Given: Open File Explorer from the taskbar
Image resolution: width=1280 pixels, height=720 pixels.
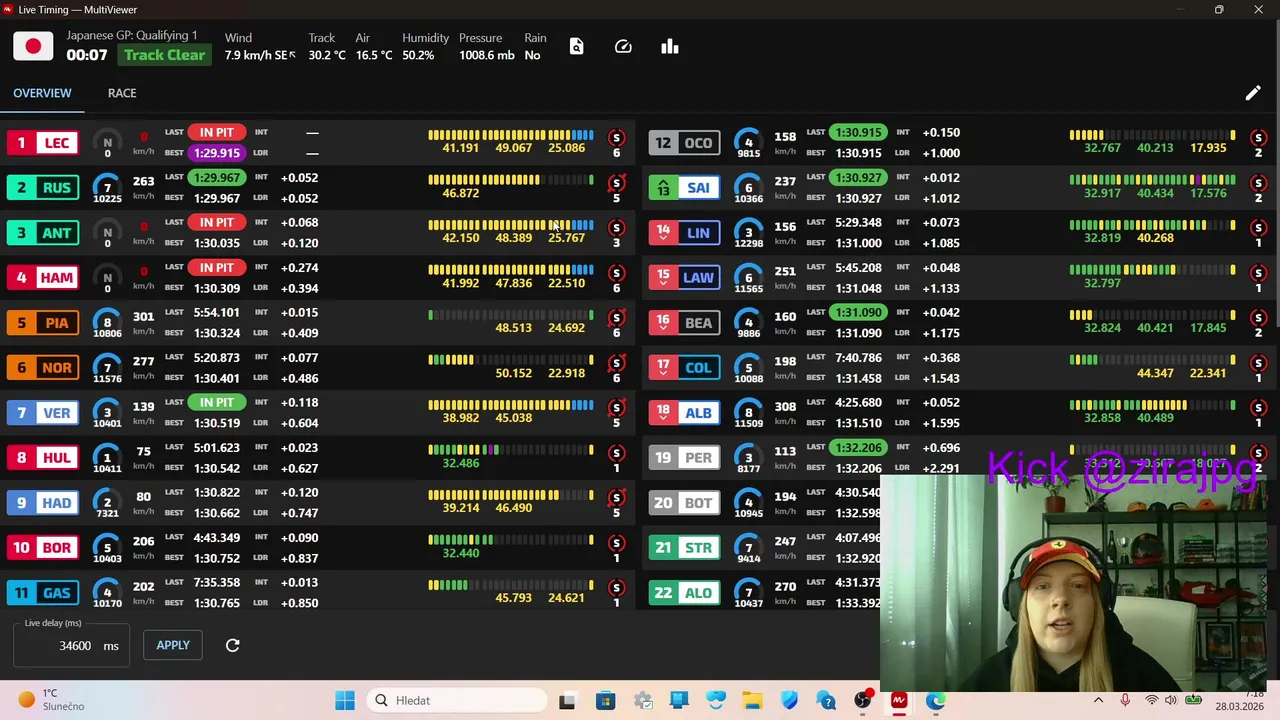Looking at the screenshot, I should point(752,700).
